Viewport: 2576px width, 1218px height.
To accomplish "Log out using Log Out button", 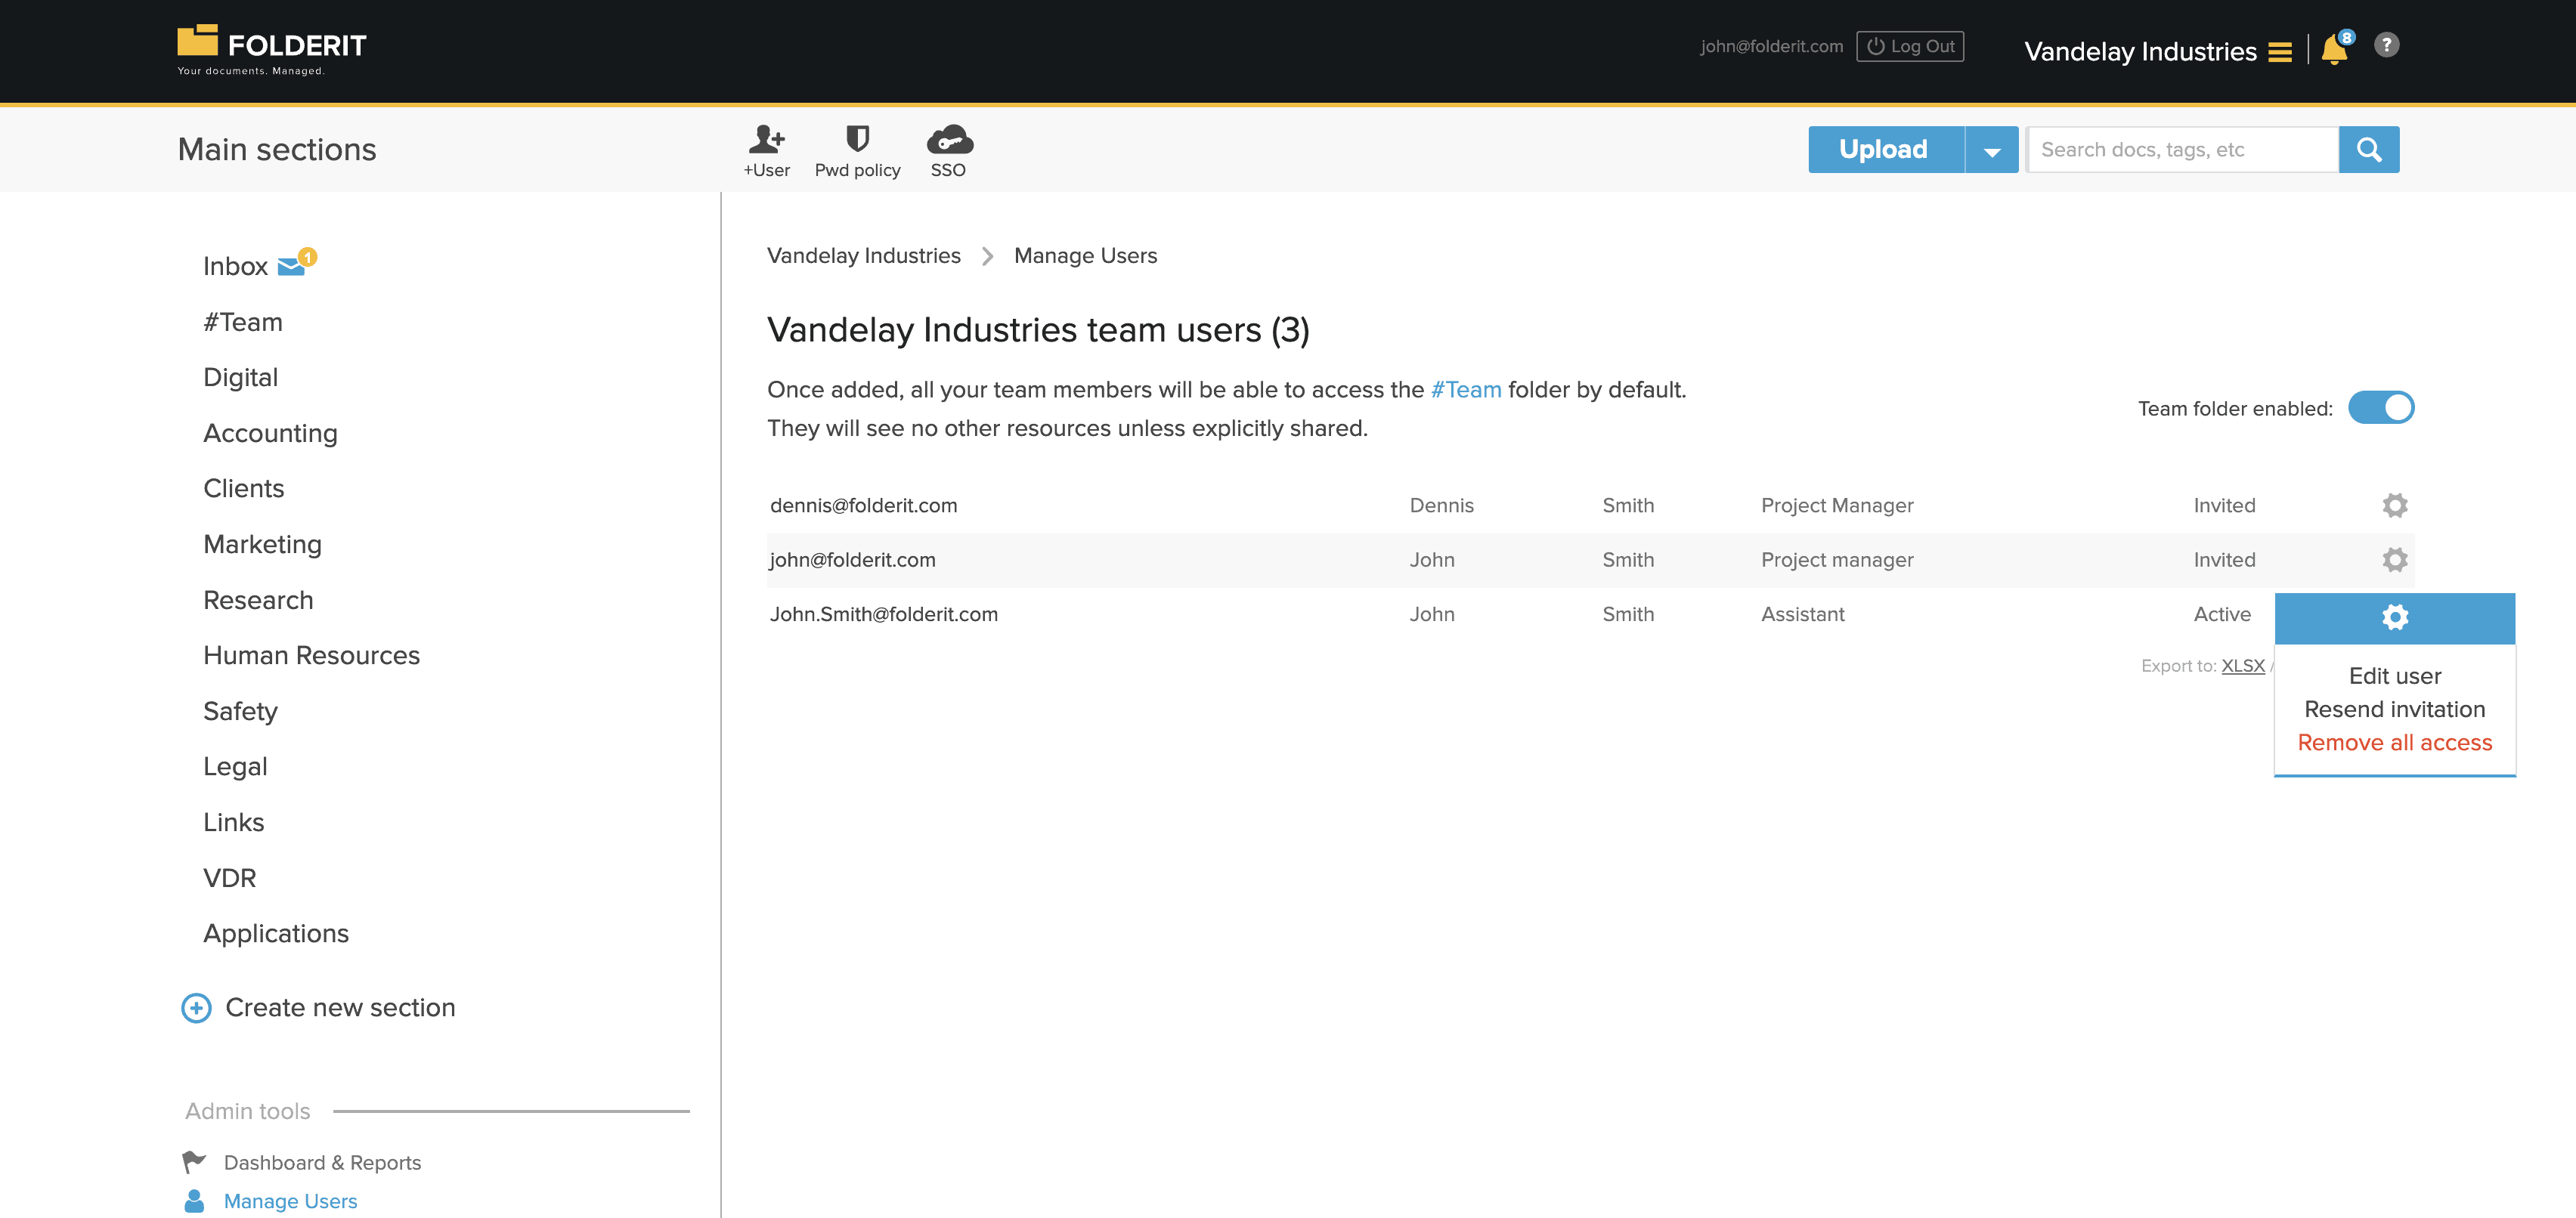I will pos(1909,46).
